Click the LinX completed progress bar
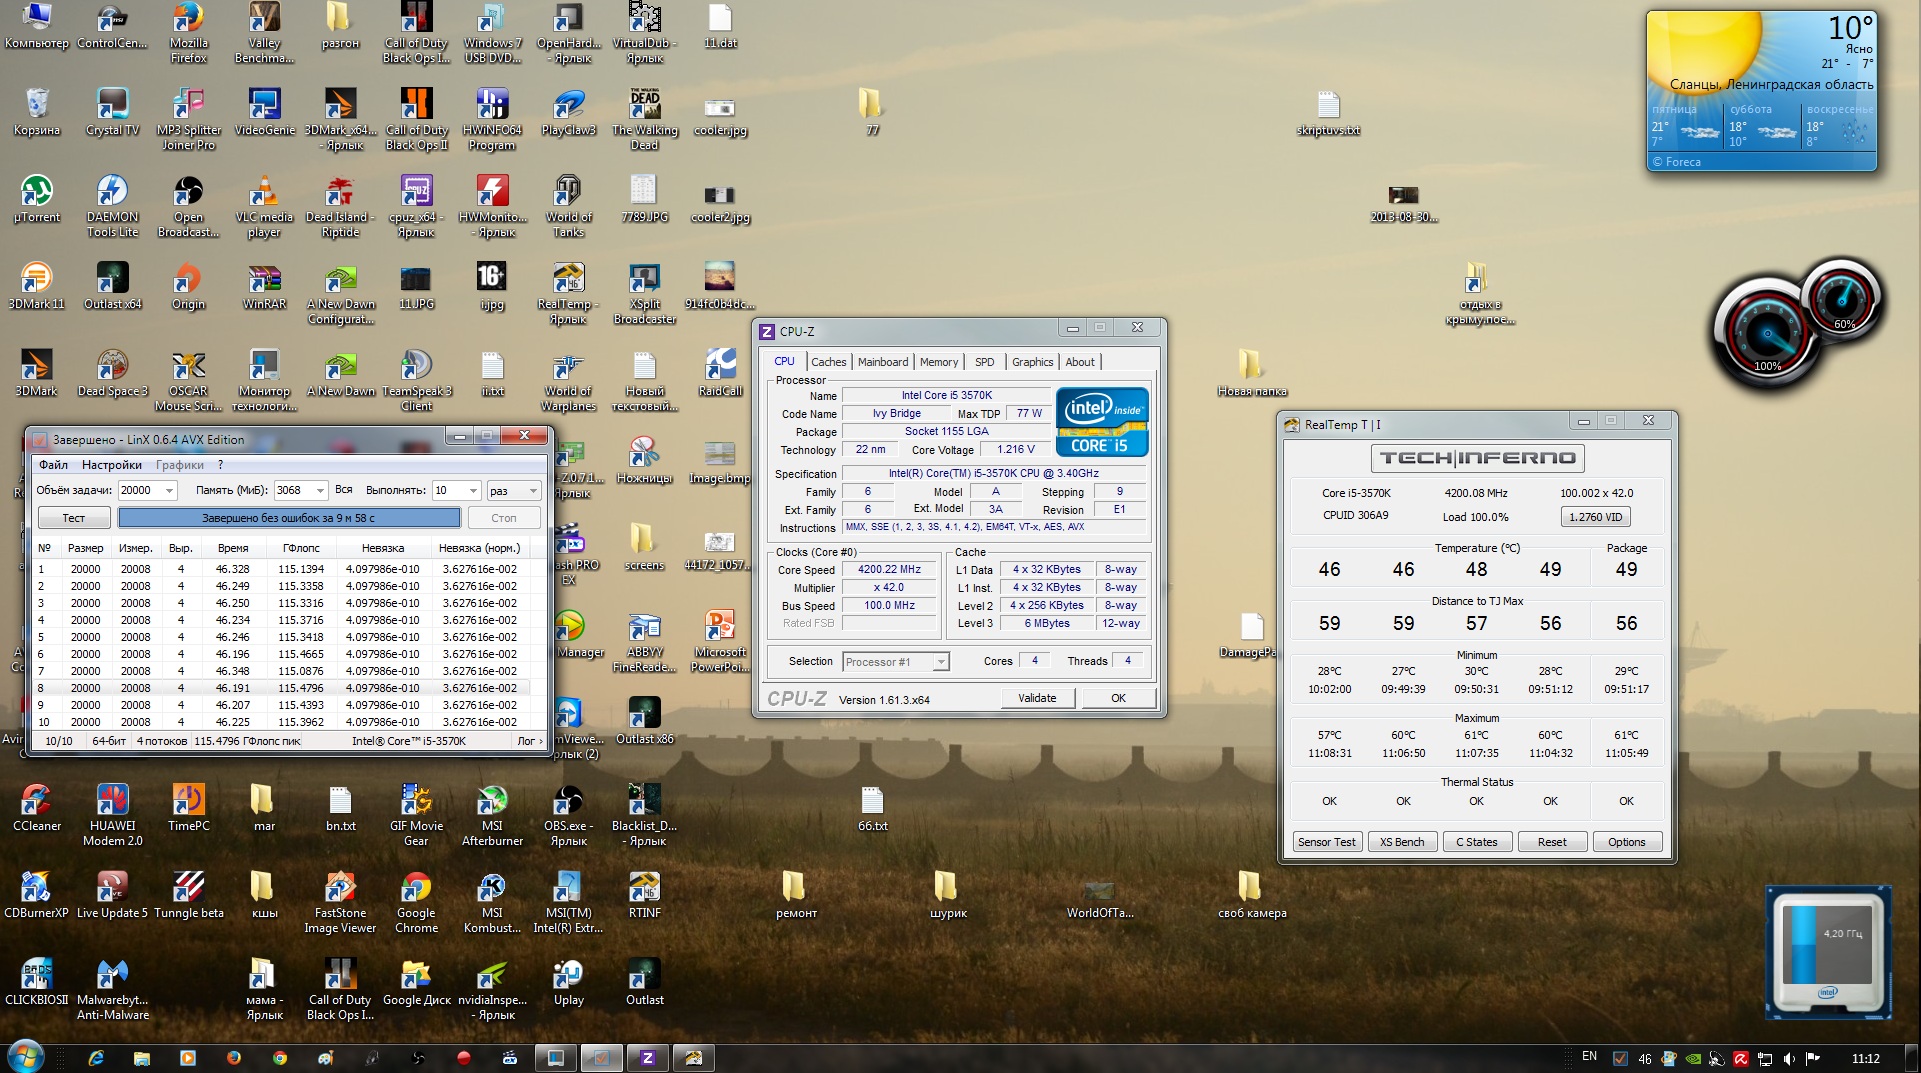This screenshot has height=1073, width=1921. click(x=289, y=518)
